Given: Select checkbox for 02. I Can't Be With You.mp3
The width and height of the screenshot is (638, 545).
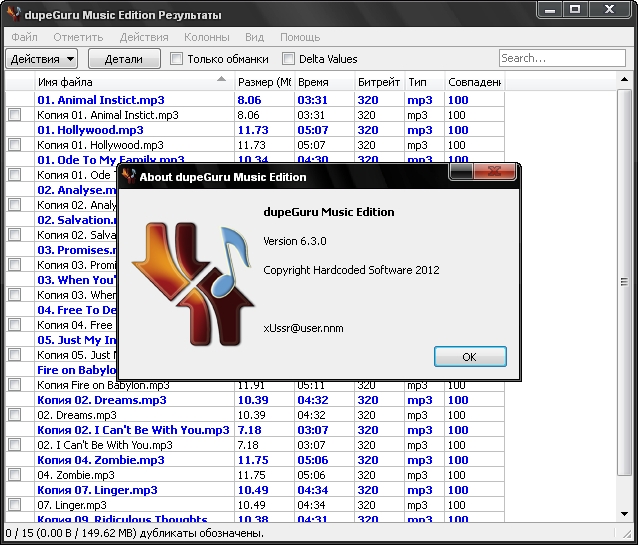Looking at the screenshot, I should 15,444.
